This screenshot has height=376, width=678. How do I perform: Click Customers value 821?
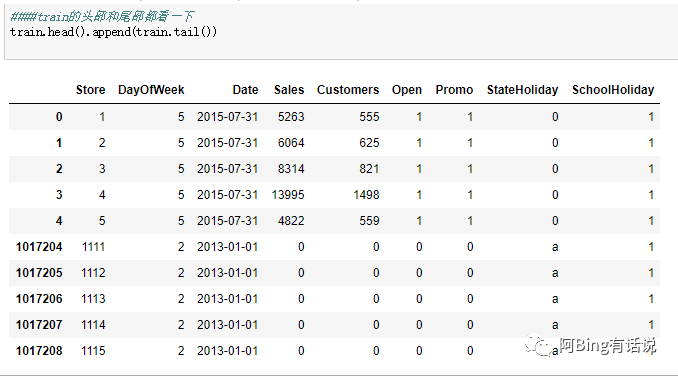click(369, 169)
